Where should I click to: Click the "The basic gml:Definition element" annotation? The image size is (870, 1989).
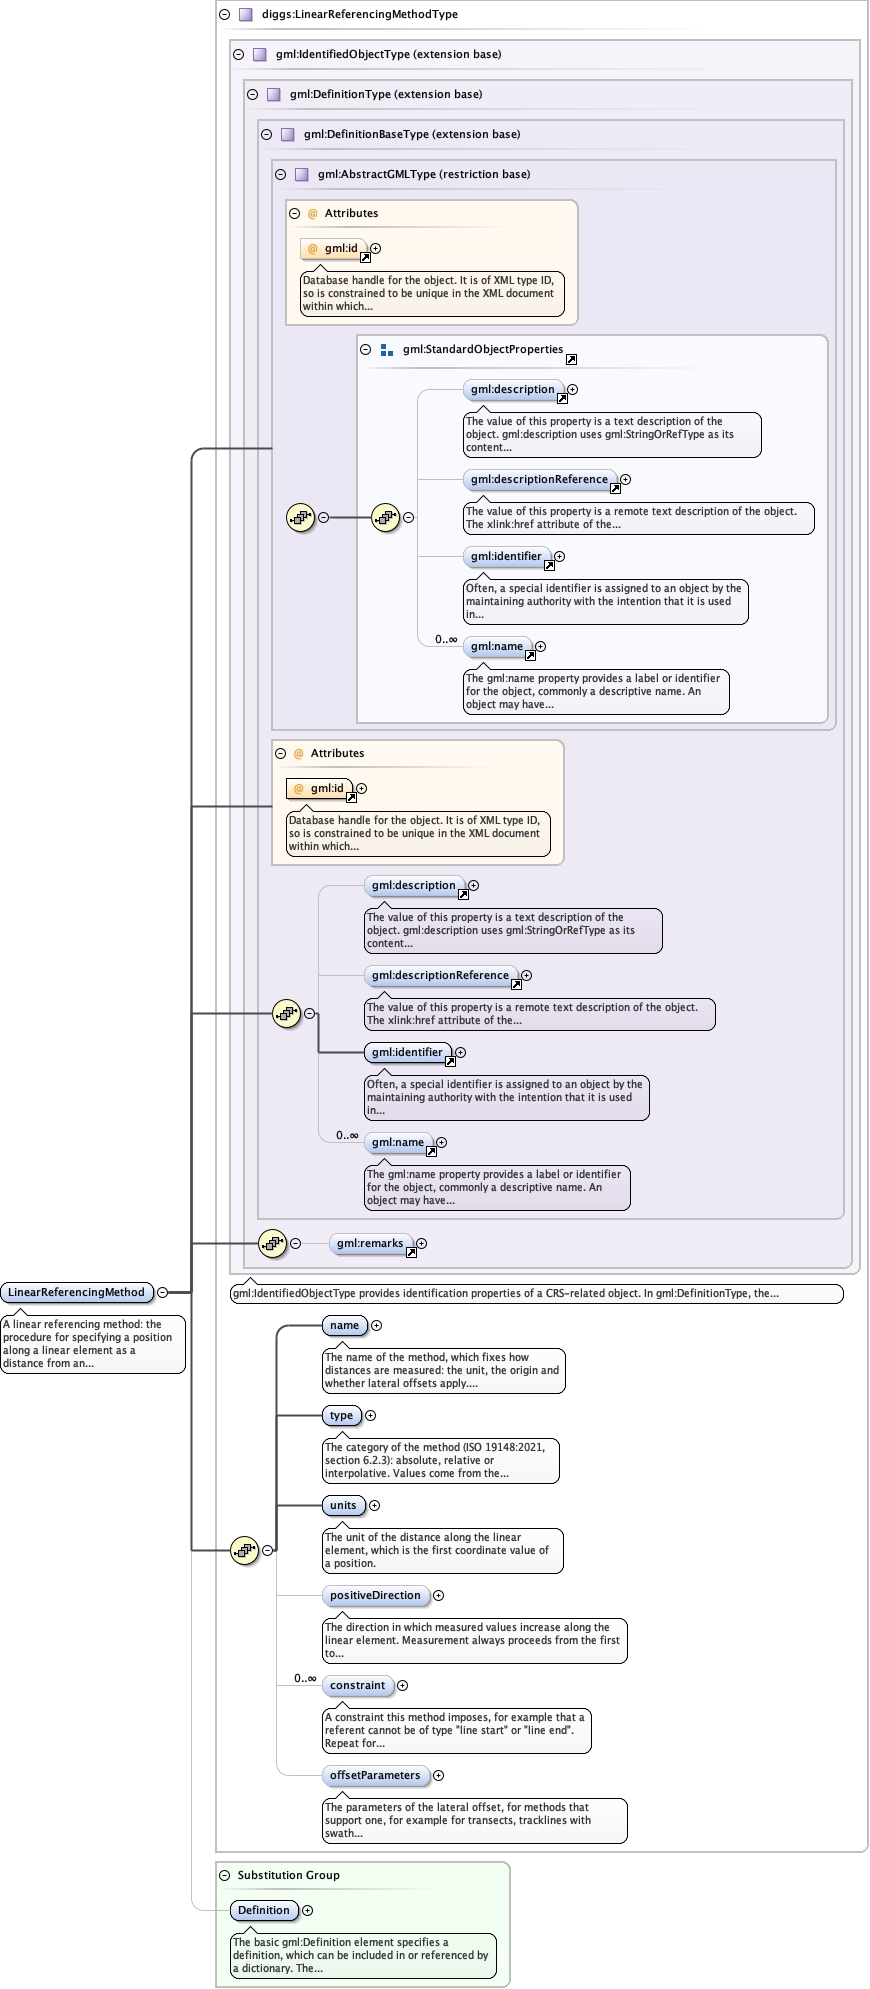click(364, 1956)
